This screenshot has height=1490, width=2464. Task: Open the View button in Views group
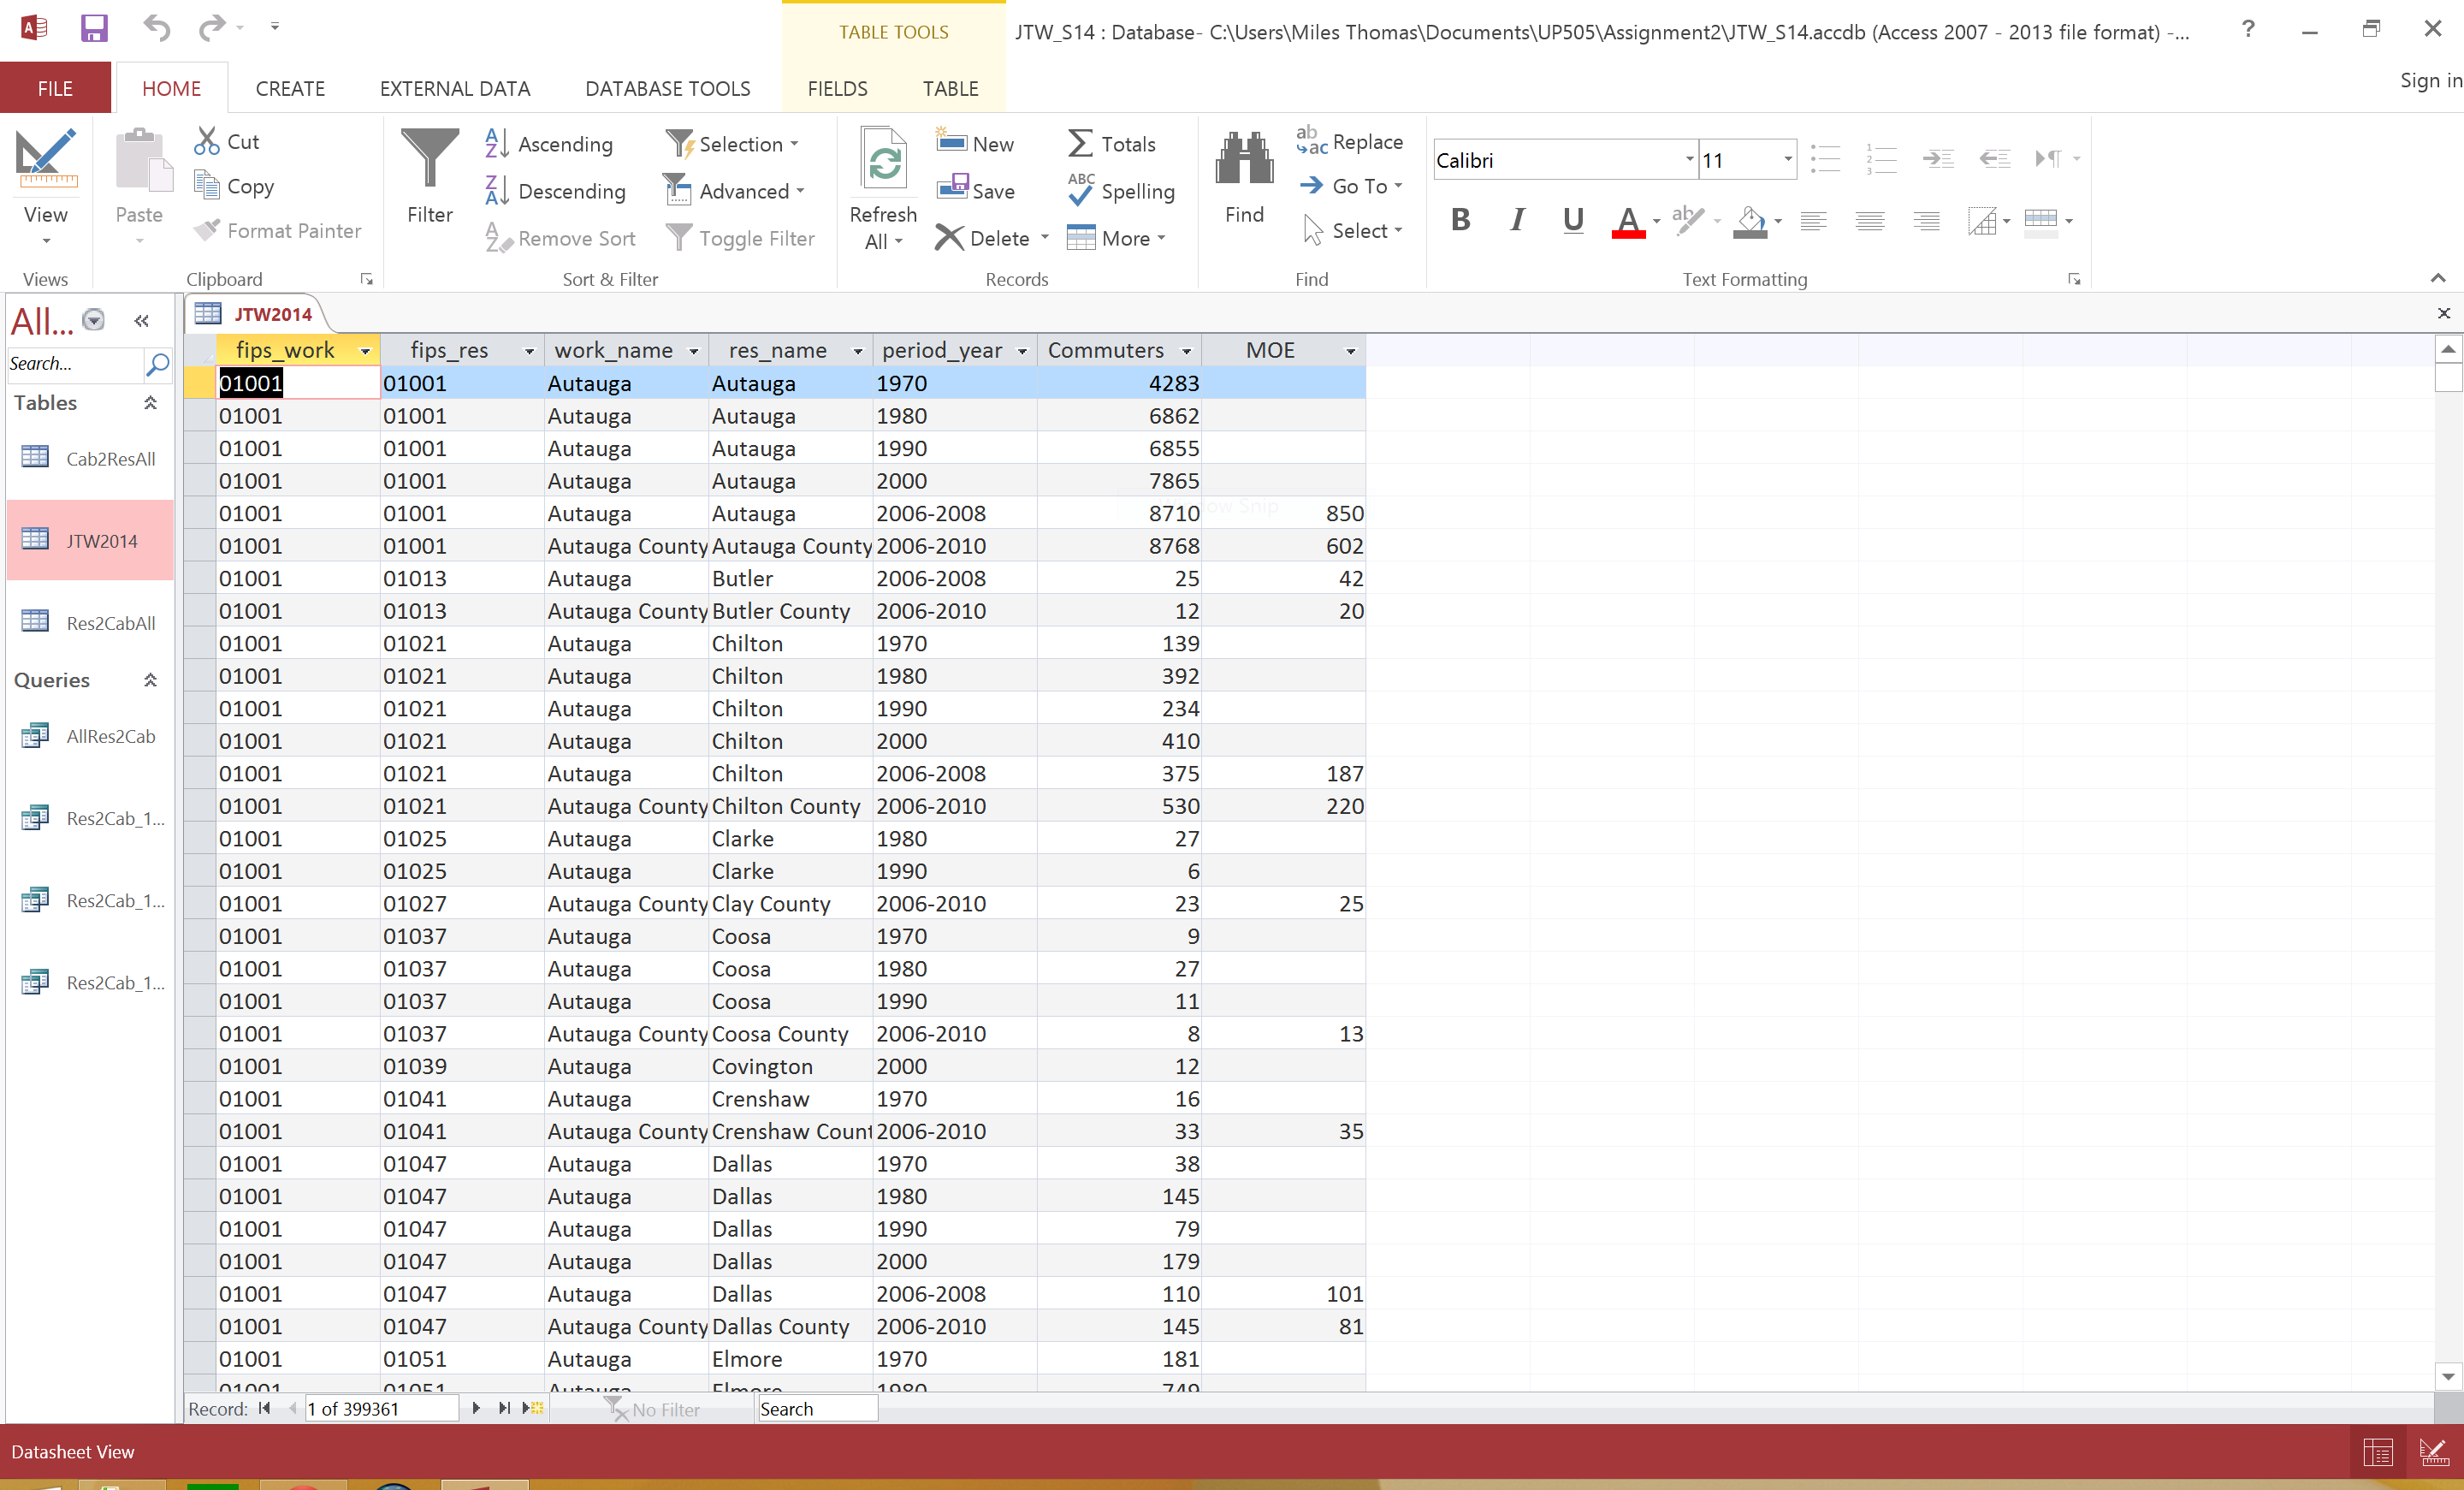tap(46, 187)
